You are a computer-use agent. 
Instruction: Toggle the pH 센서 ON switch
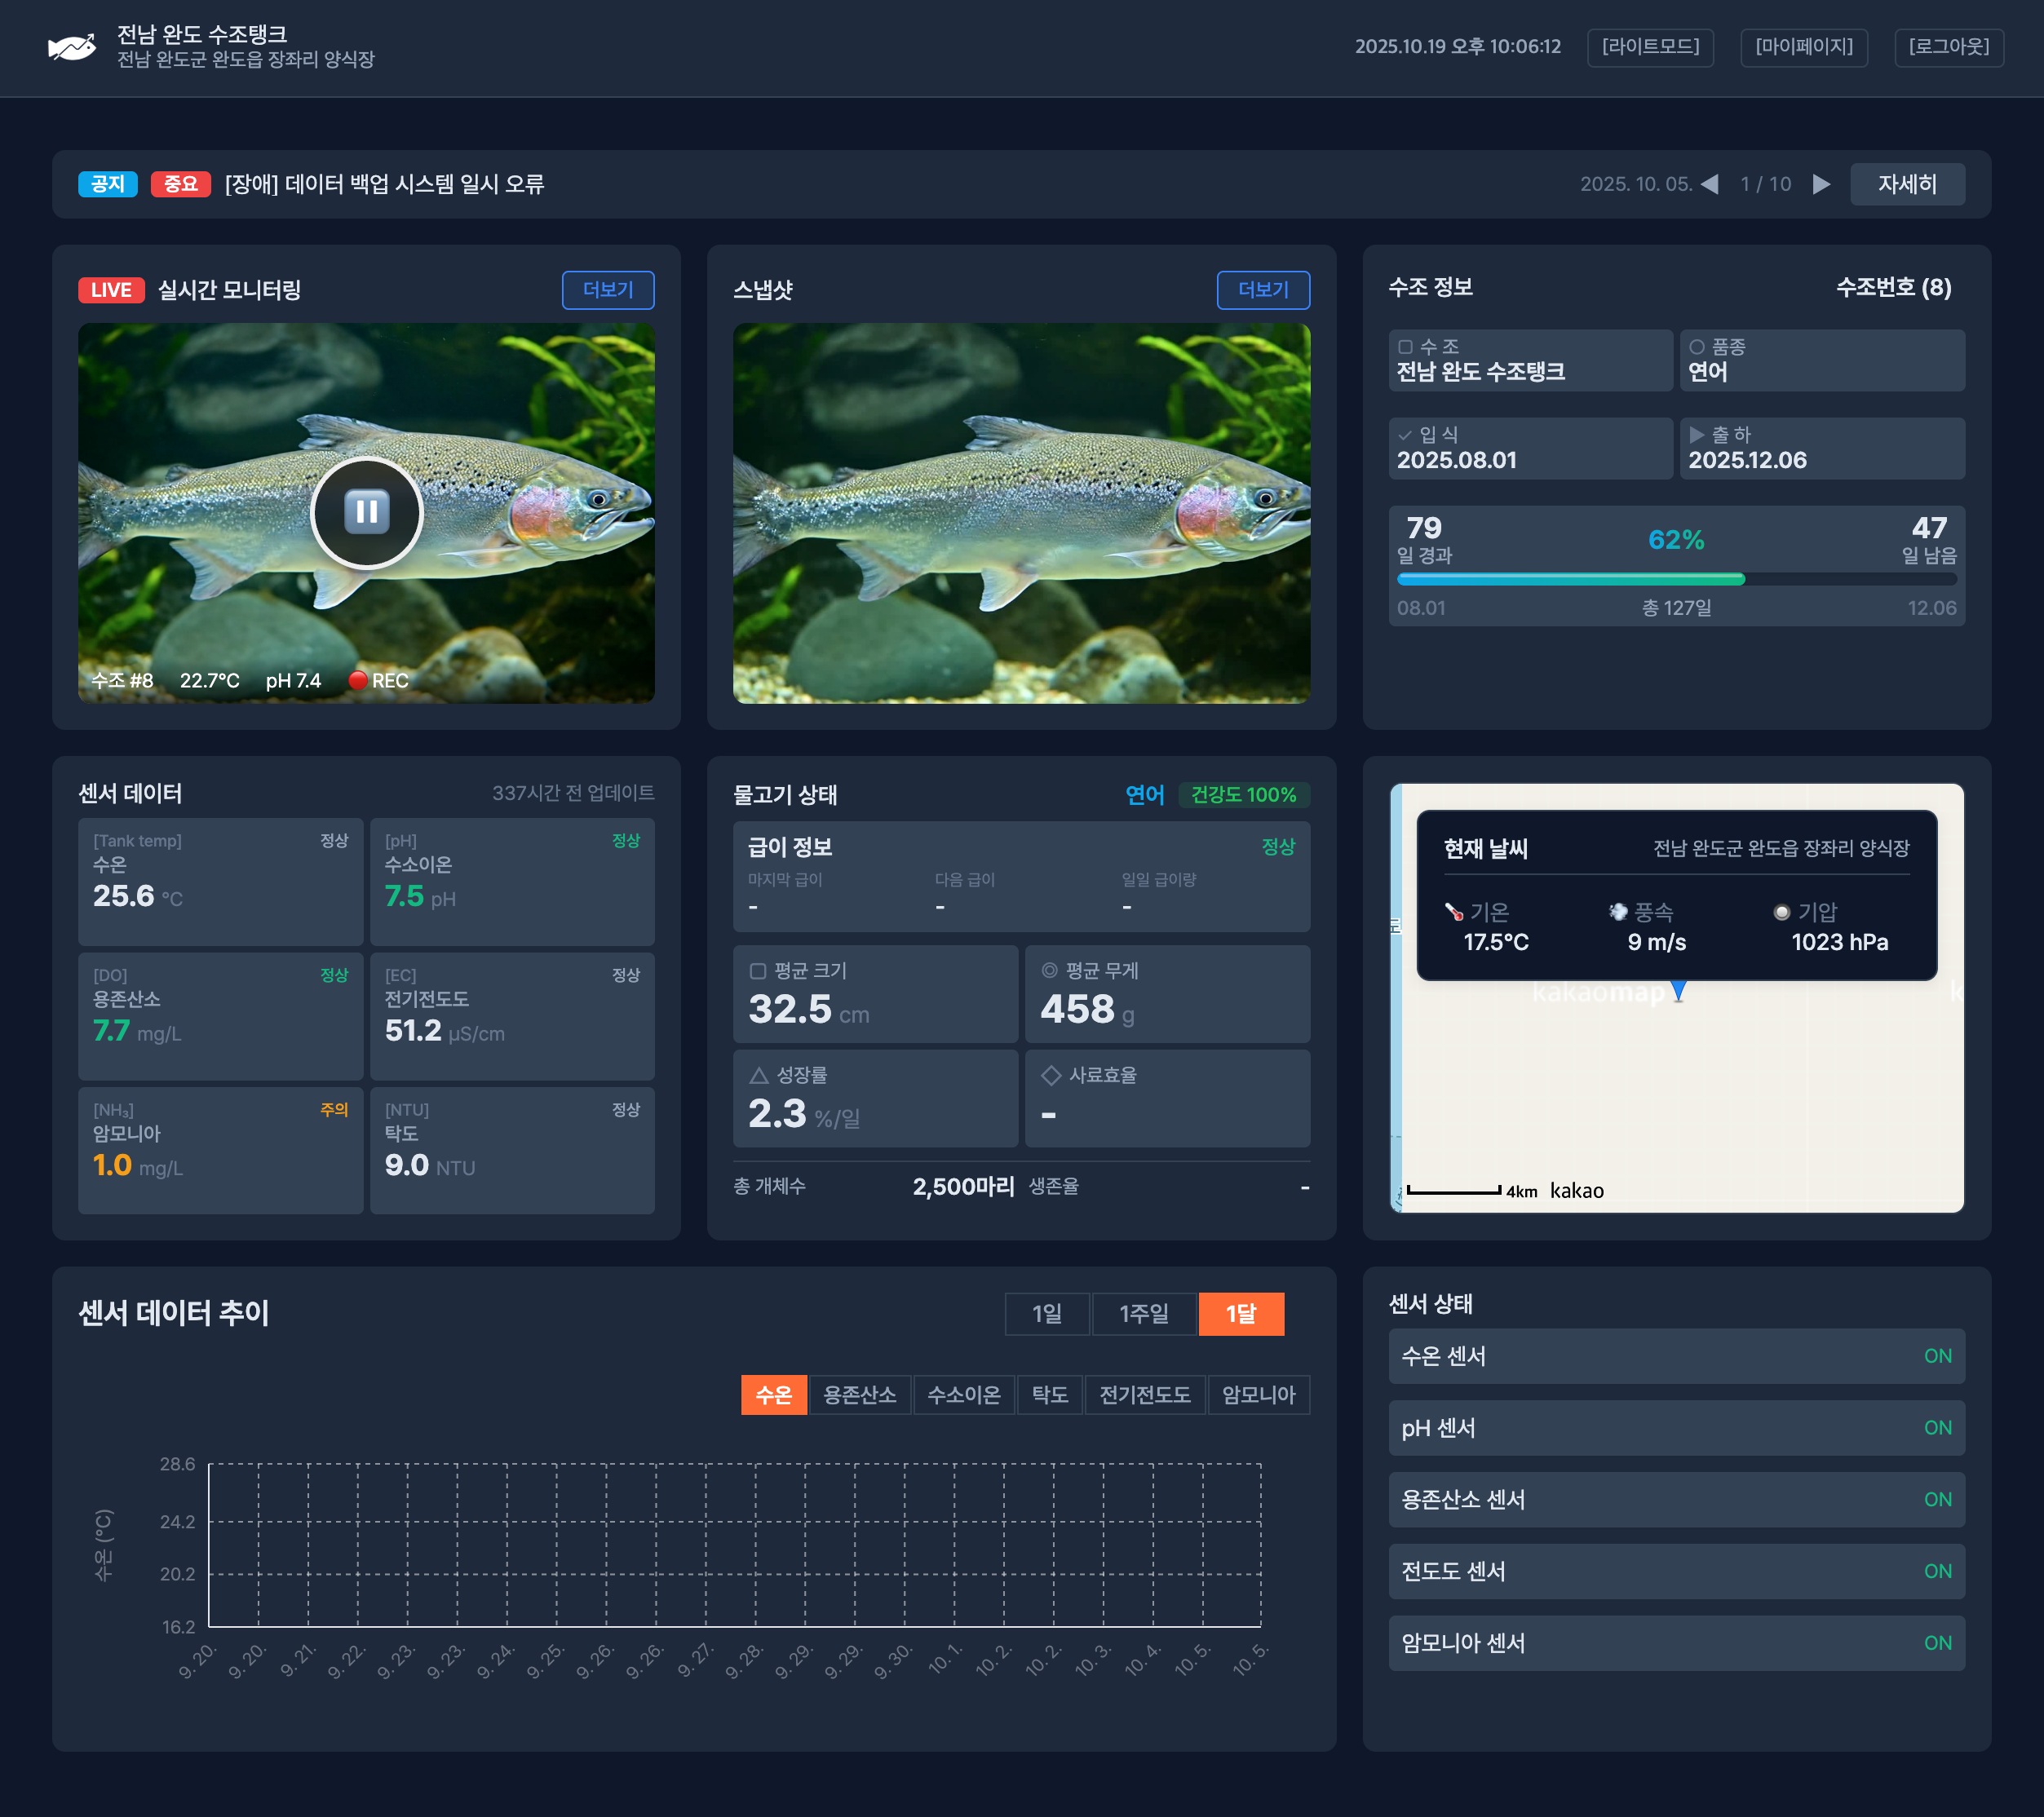[1936, 1428]
